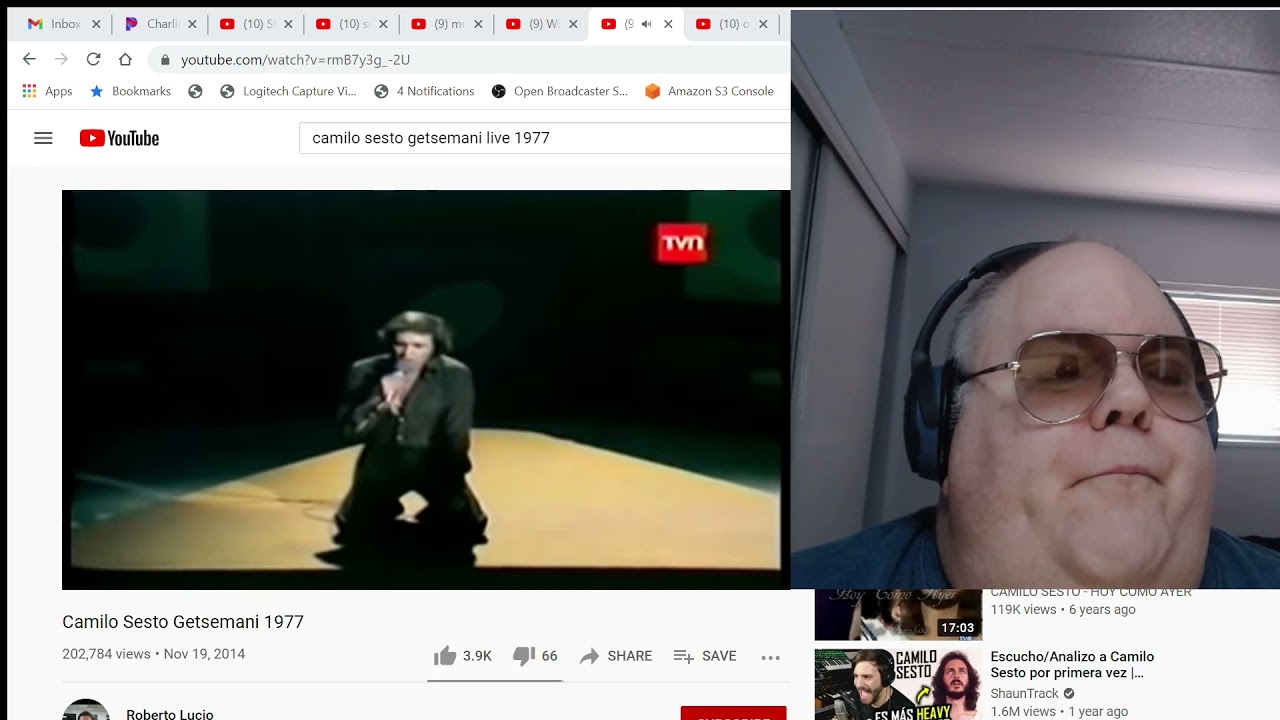
Task: Go forward in browser history
Action: pos(61,59)
